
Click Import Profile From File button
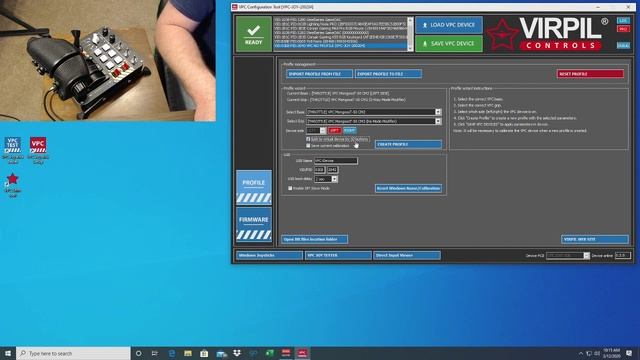pyautogui.click(x=319, y=74)
